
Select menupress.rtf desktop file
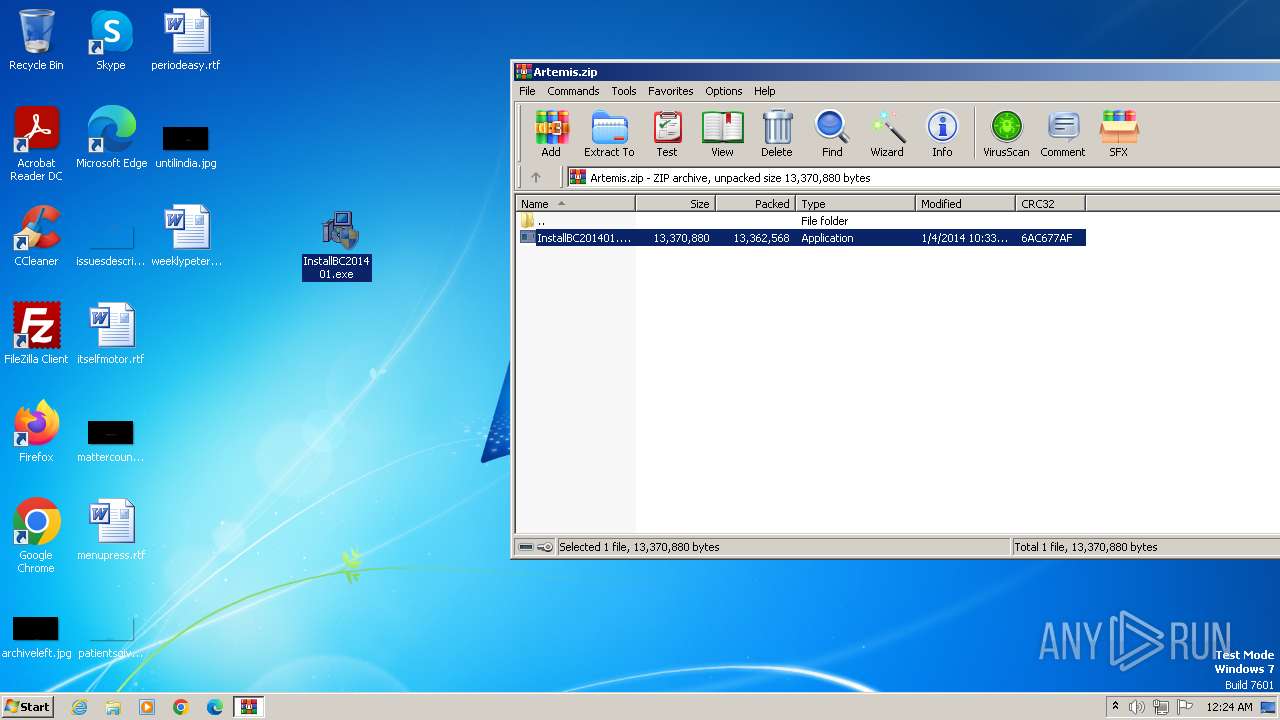pyautogui.click(x=111, y=530)
